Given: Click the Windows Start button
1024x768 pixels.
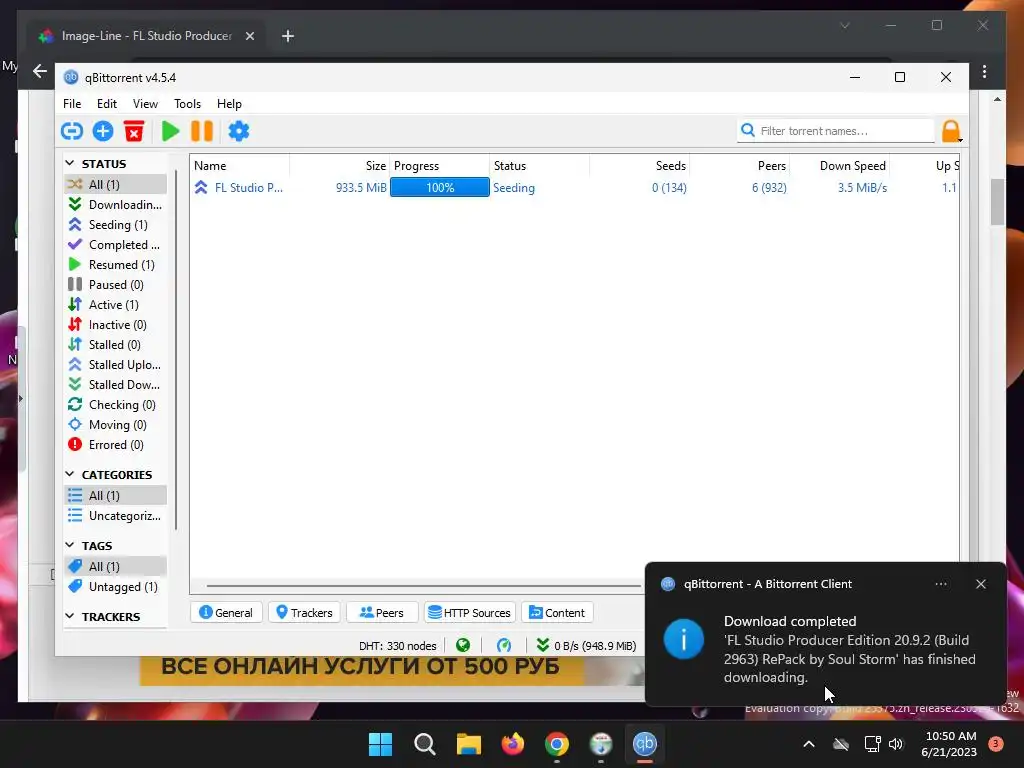Looking at the screenshot, I should tap(380, 744).
